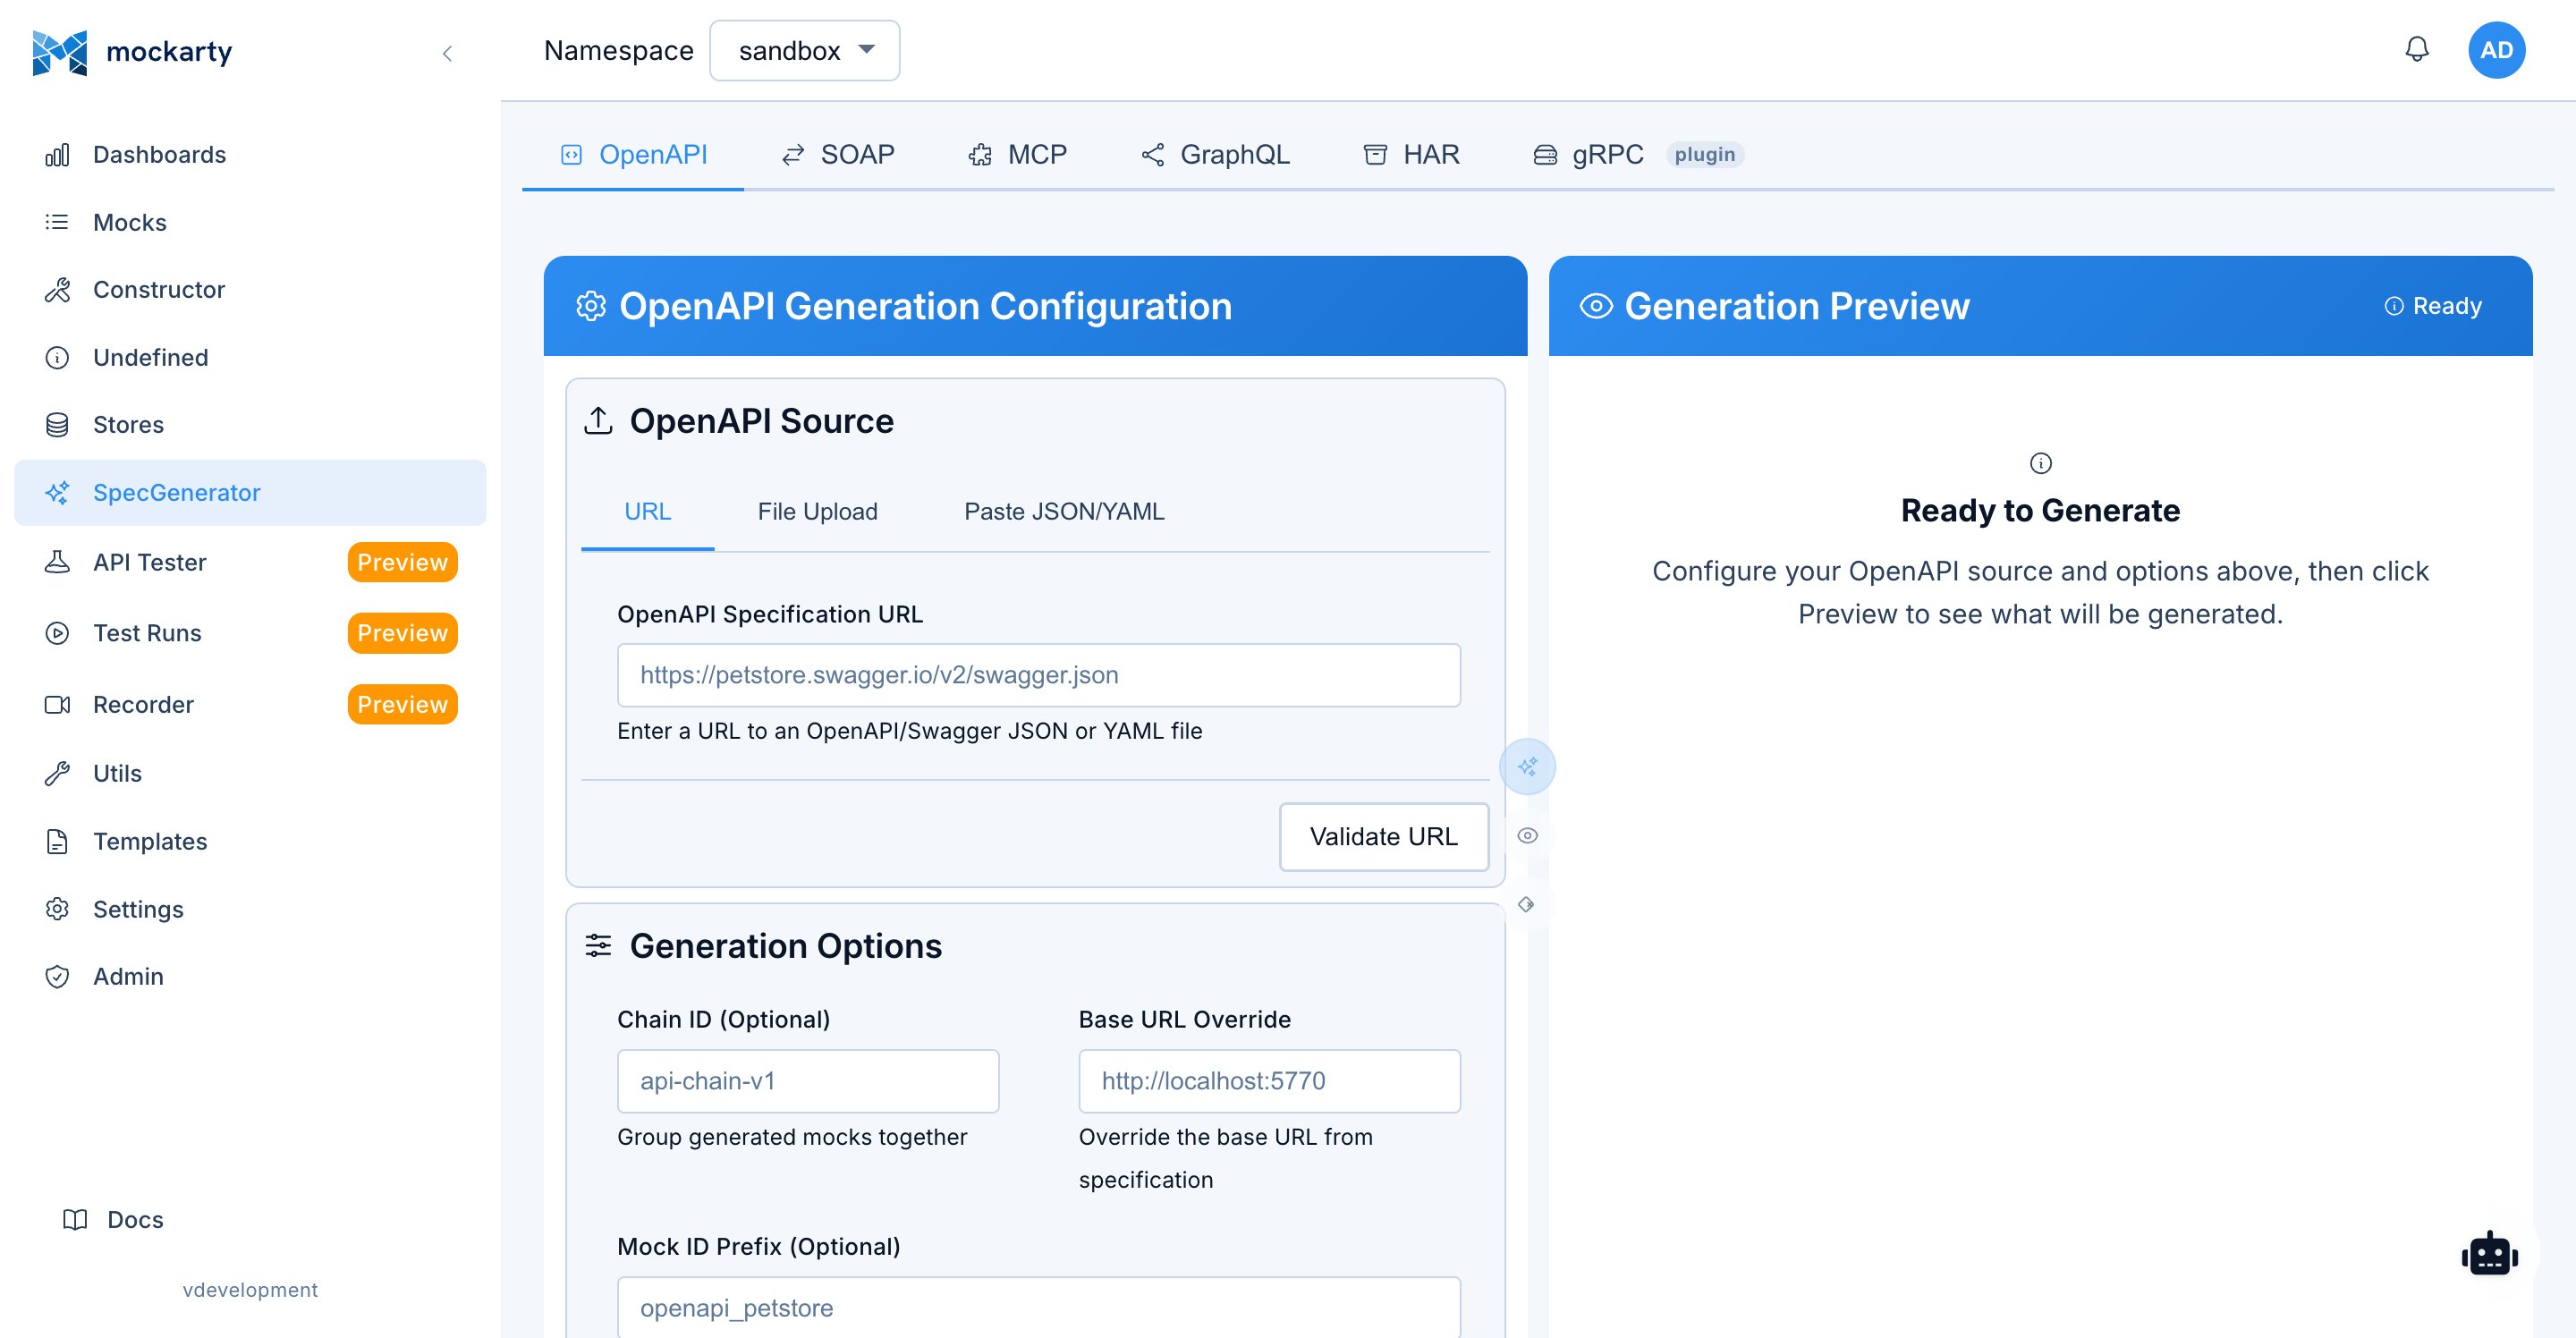Click the Generation Preview eye icon
The image size is (2576, 1338).
click(1596, 306)
